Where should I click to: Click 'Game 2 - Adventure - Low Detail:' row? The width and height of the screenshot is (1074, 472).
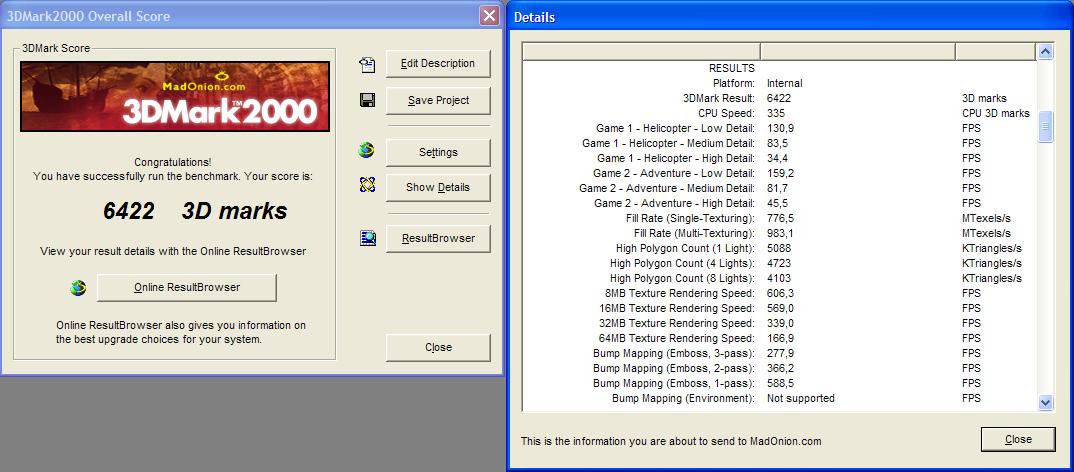(779, 173)
